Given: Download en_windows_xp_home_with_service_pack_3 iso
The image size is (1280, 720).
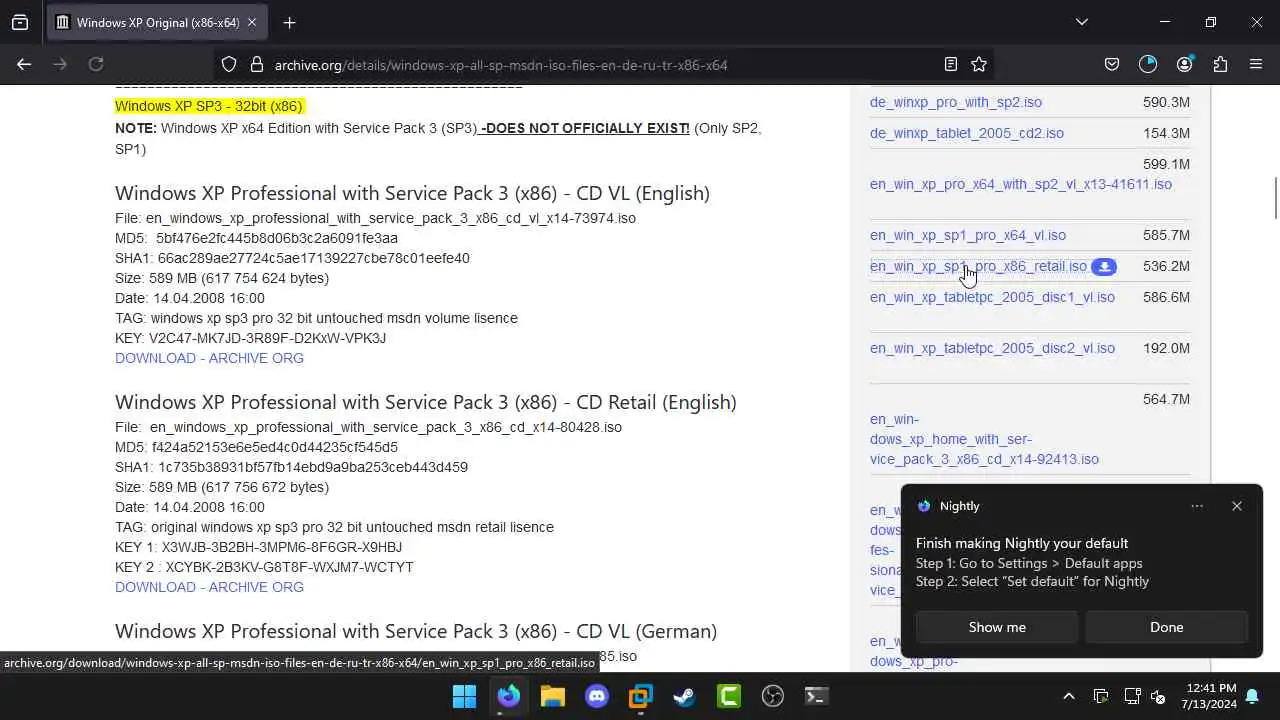Looking at the screenshot, I should click(x=984, y=439).
